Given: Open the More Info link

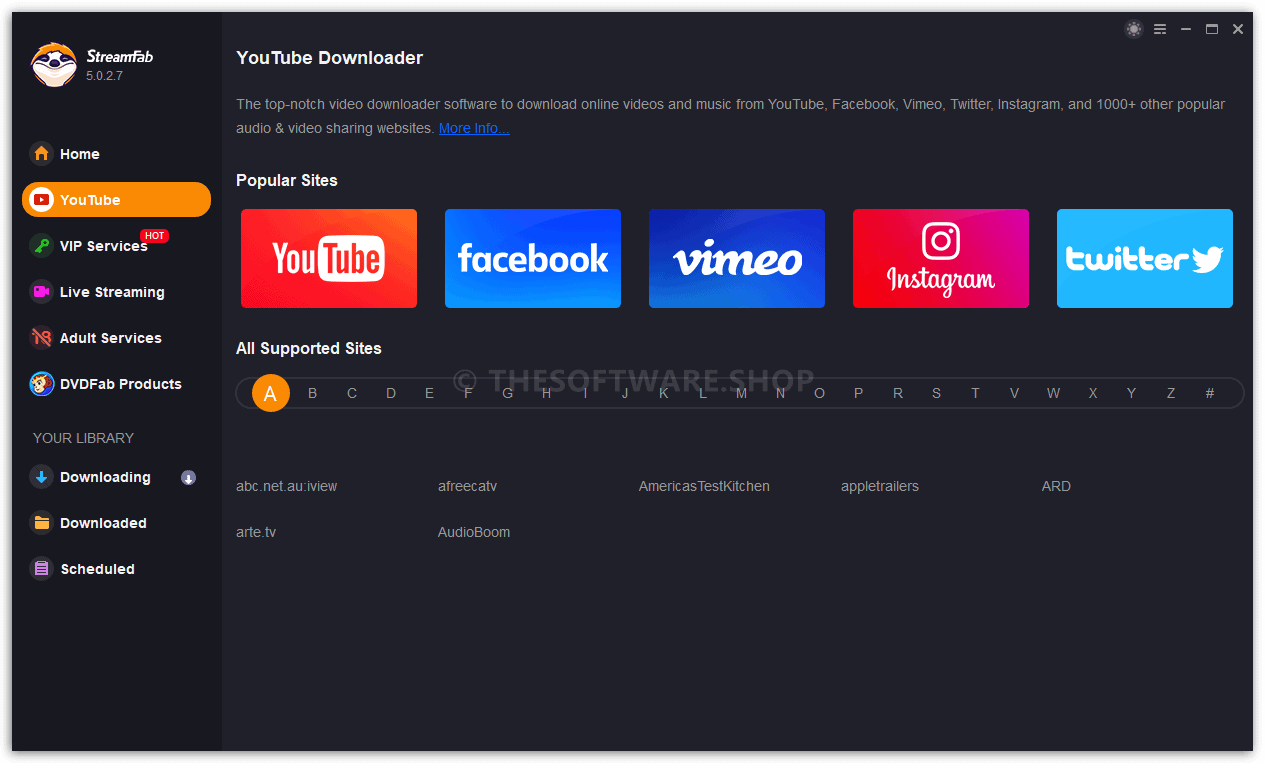Looking at the screenshot, I should (474, 128).
